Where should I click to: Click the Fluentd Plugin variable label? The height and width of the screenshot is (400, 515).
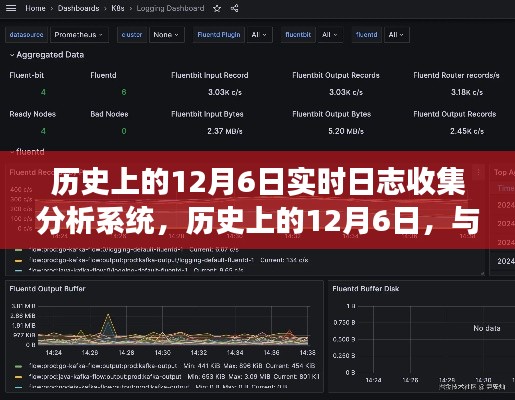tap(219, 35)
